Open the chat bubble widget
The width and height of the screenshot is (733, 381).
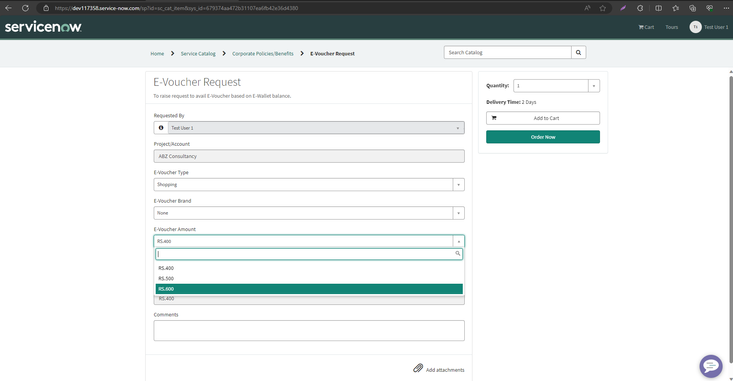[711, 366]
